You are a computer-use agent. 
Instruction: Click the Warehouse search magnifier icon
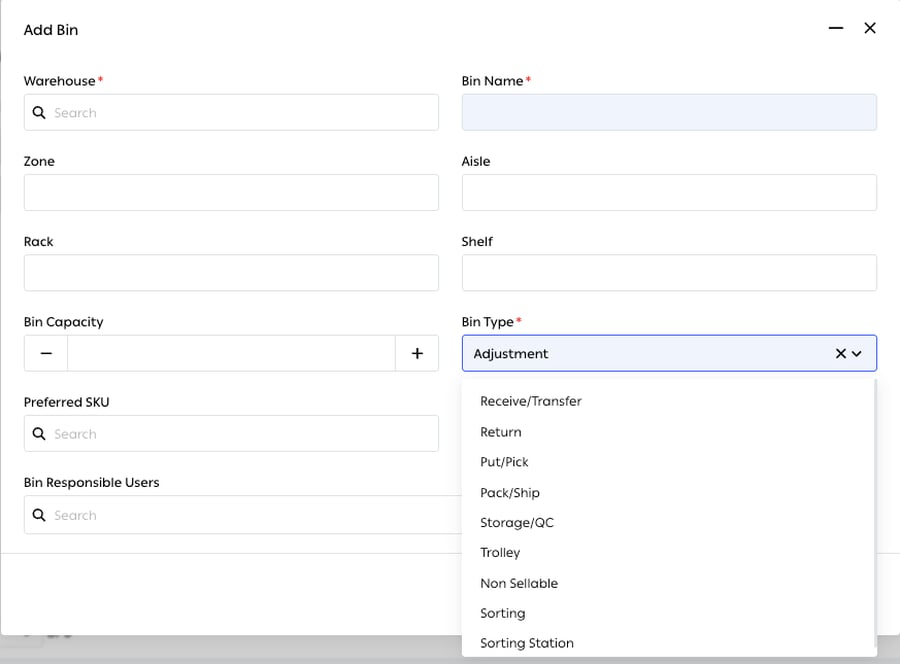click(x=39, y=112)
